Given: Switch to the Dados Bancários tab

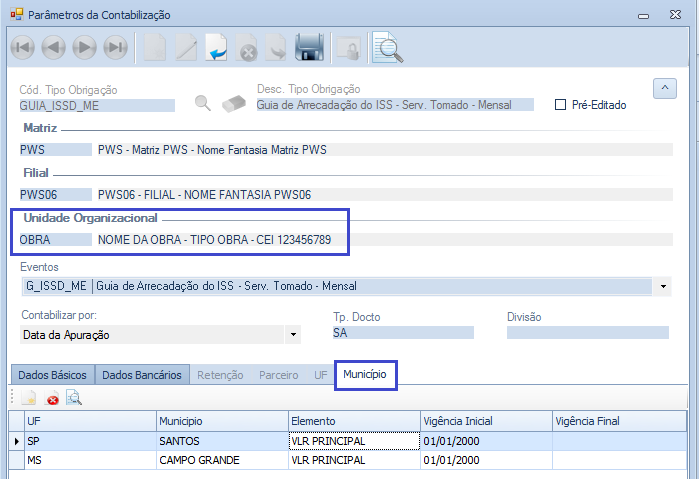Looking at the screenshot, I should 142,375.
